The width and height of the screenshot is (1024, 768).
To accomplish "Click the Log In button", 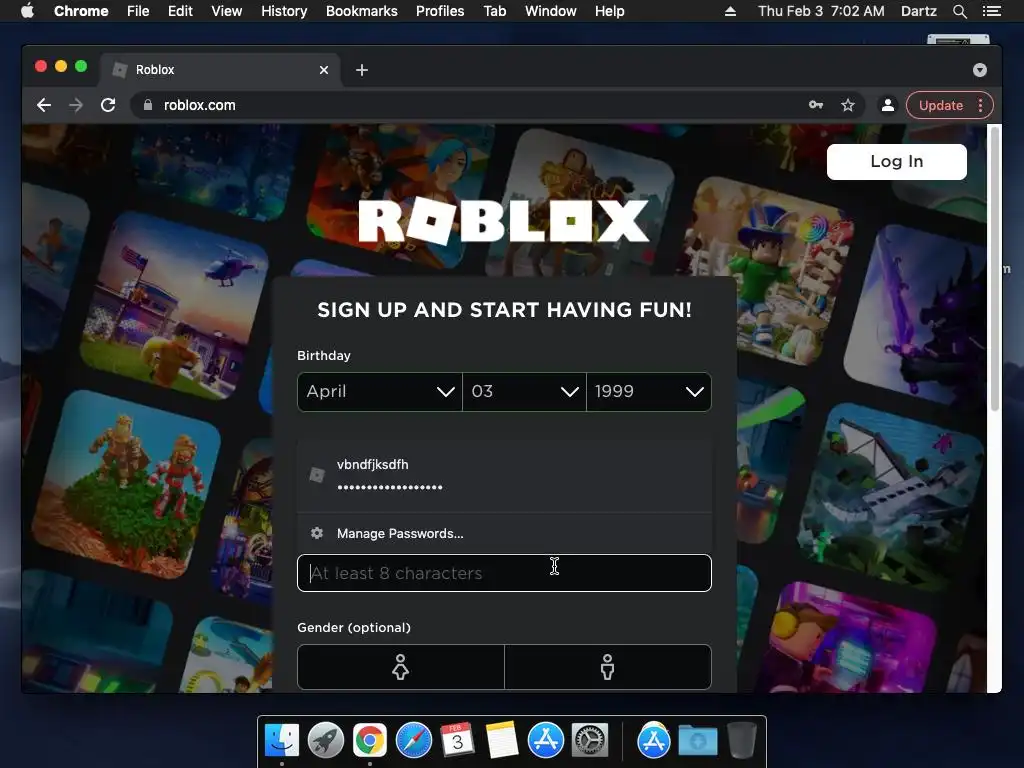I will (x=897, y=161).
